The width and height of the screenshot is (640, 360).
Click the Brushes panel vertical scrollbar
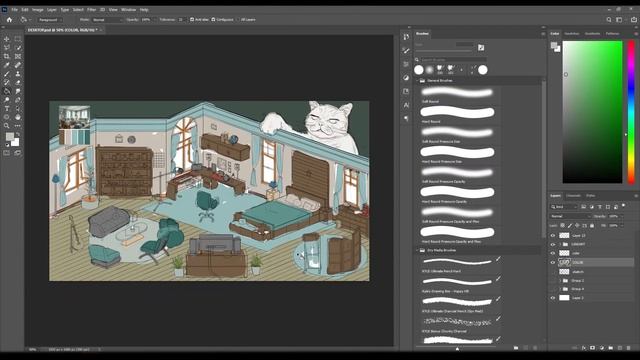[x=543, y=159]
